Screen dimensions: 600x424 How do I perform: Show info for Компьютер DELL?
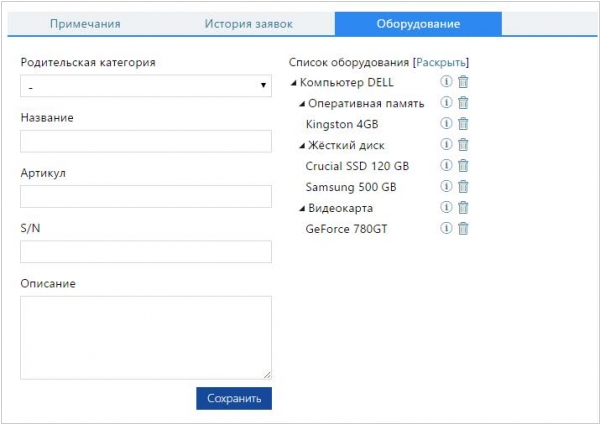(446, 82)
